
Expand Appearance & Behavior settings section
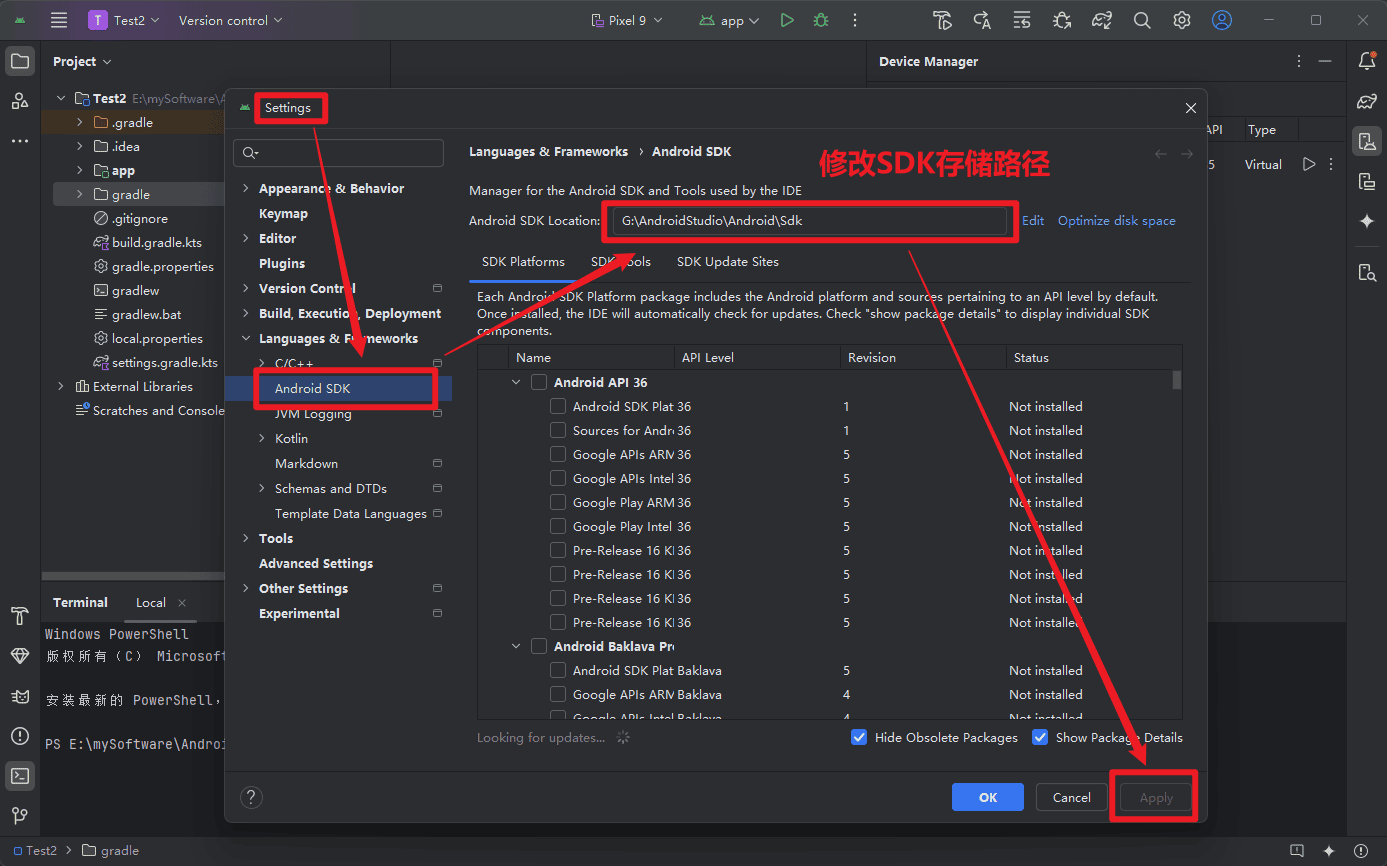(246, 188)
